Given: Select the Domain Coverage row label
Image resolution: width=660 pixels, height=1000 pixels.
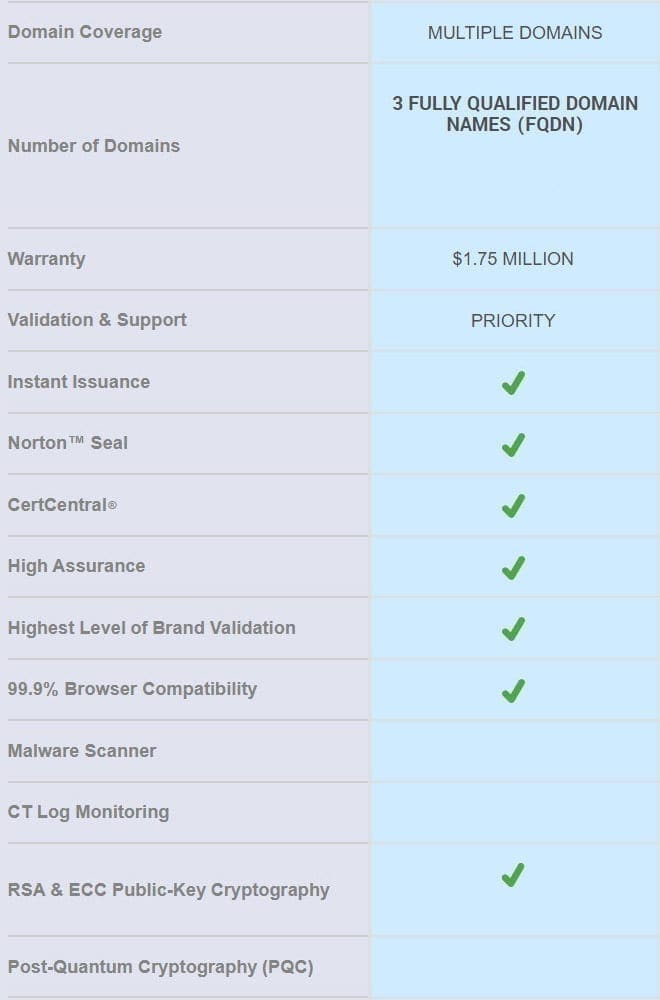Looking at the screenshot, I should pos(85,32).
